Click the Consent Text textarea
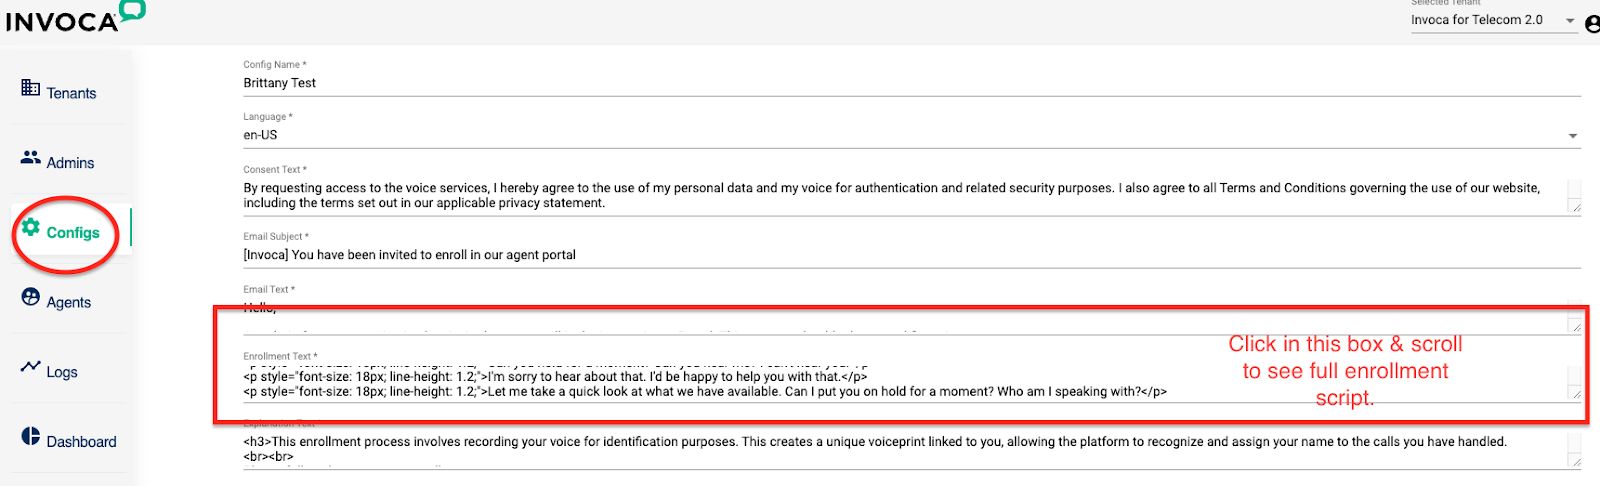 click(x=900, y=195)
